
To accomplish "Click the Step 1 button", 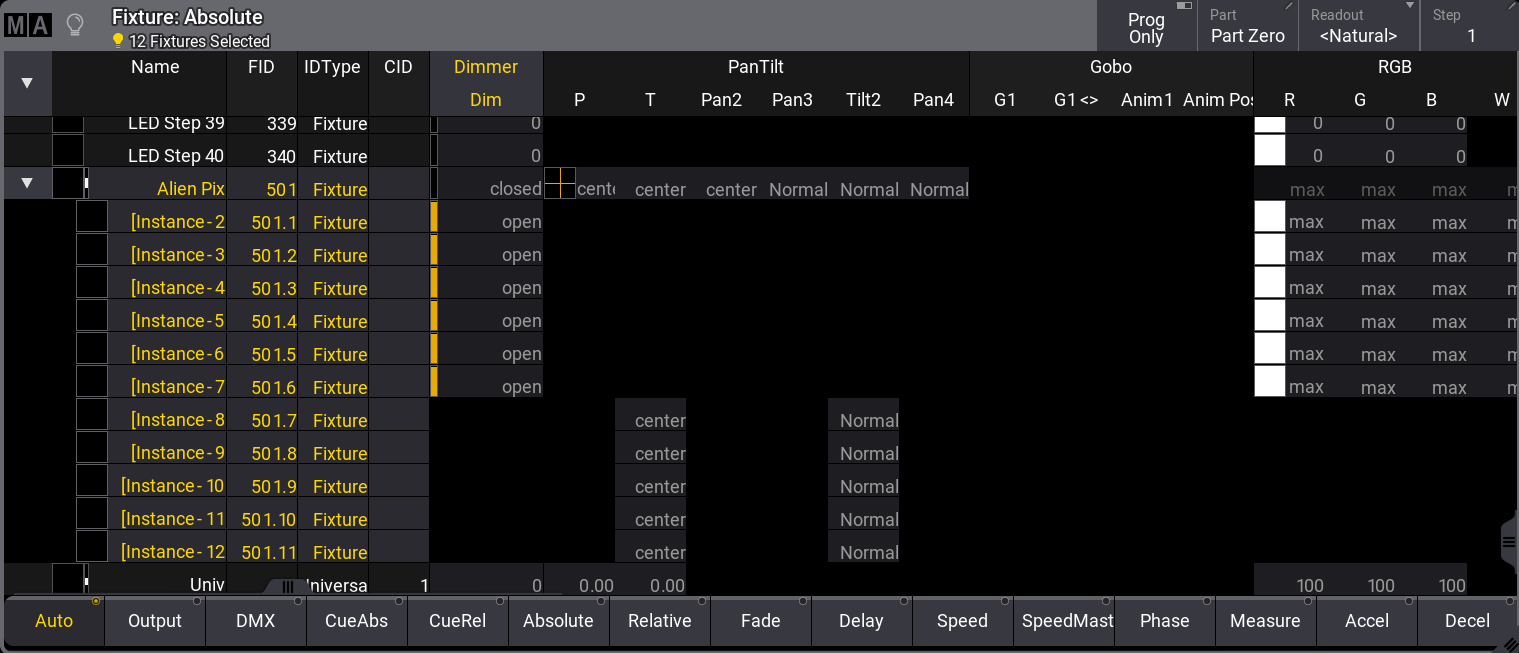I will pyautogui.click(x=1469, y=27).
